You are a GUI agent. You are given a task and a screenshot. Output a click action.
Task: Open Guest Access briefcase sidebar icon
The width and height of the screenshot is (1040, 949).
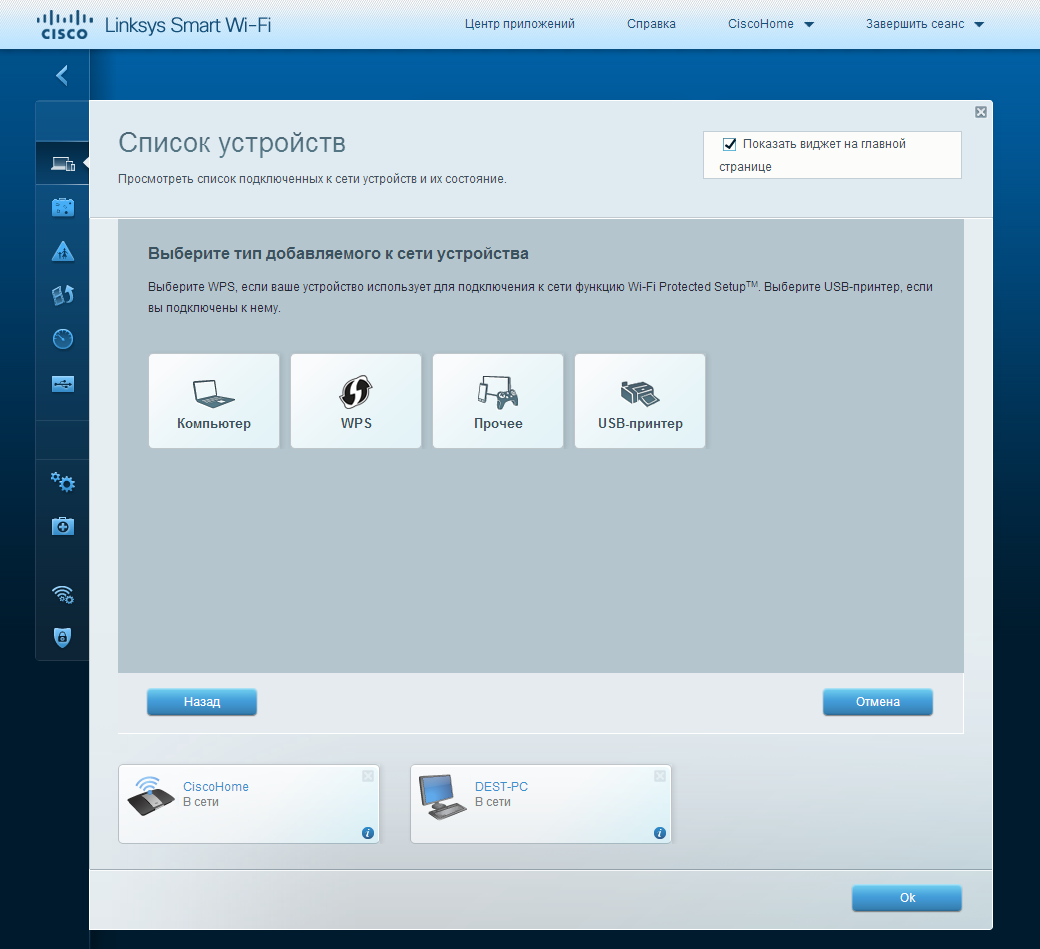(63, 207)
